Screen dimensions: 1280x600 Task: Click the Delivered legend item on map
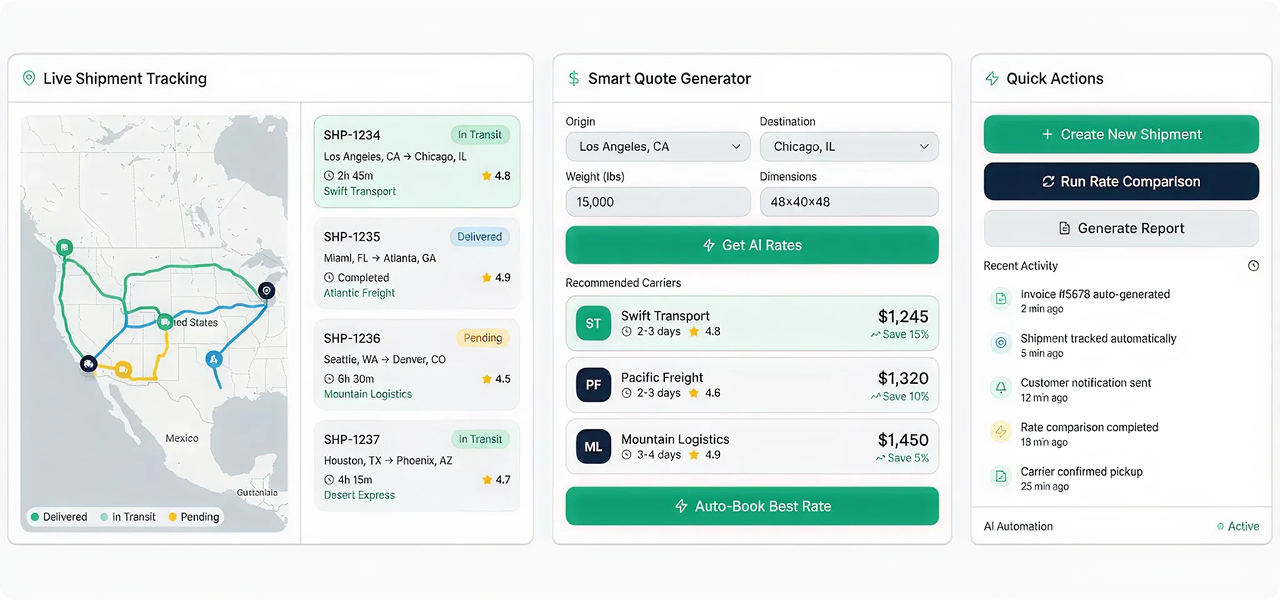coord(59,517)
